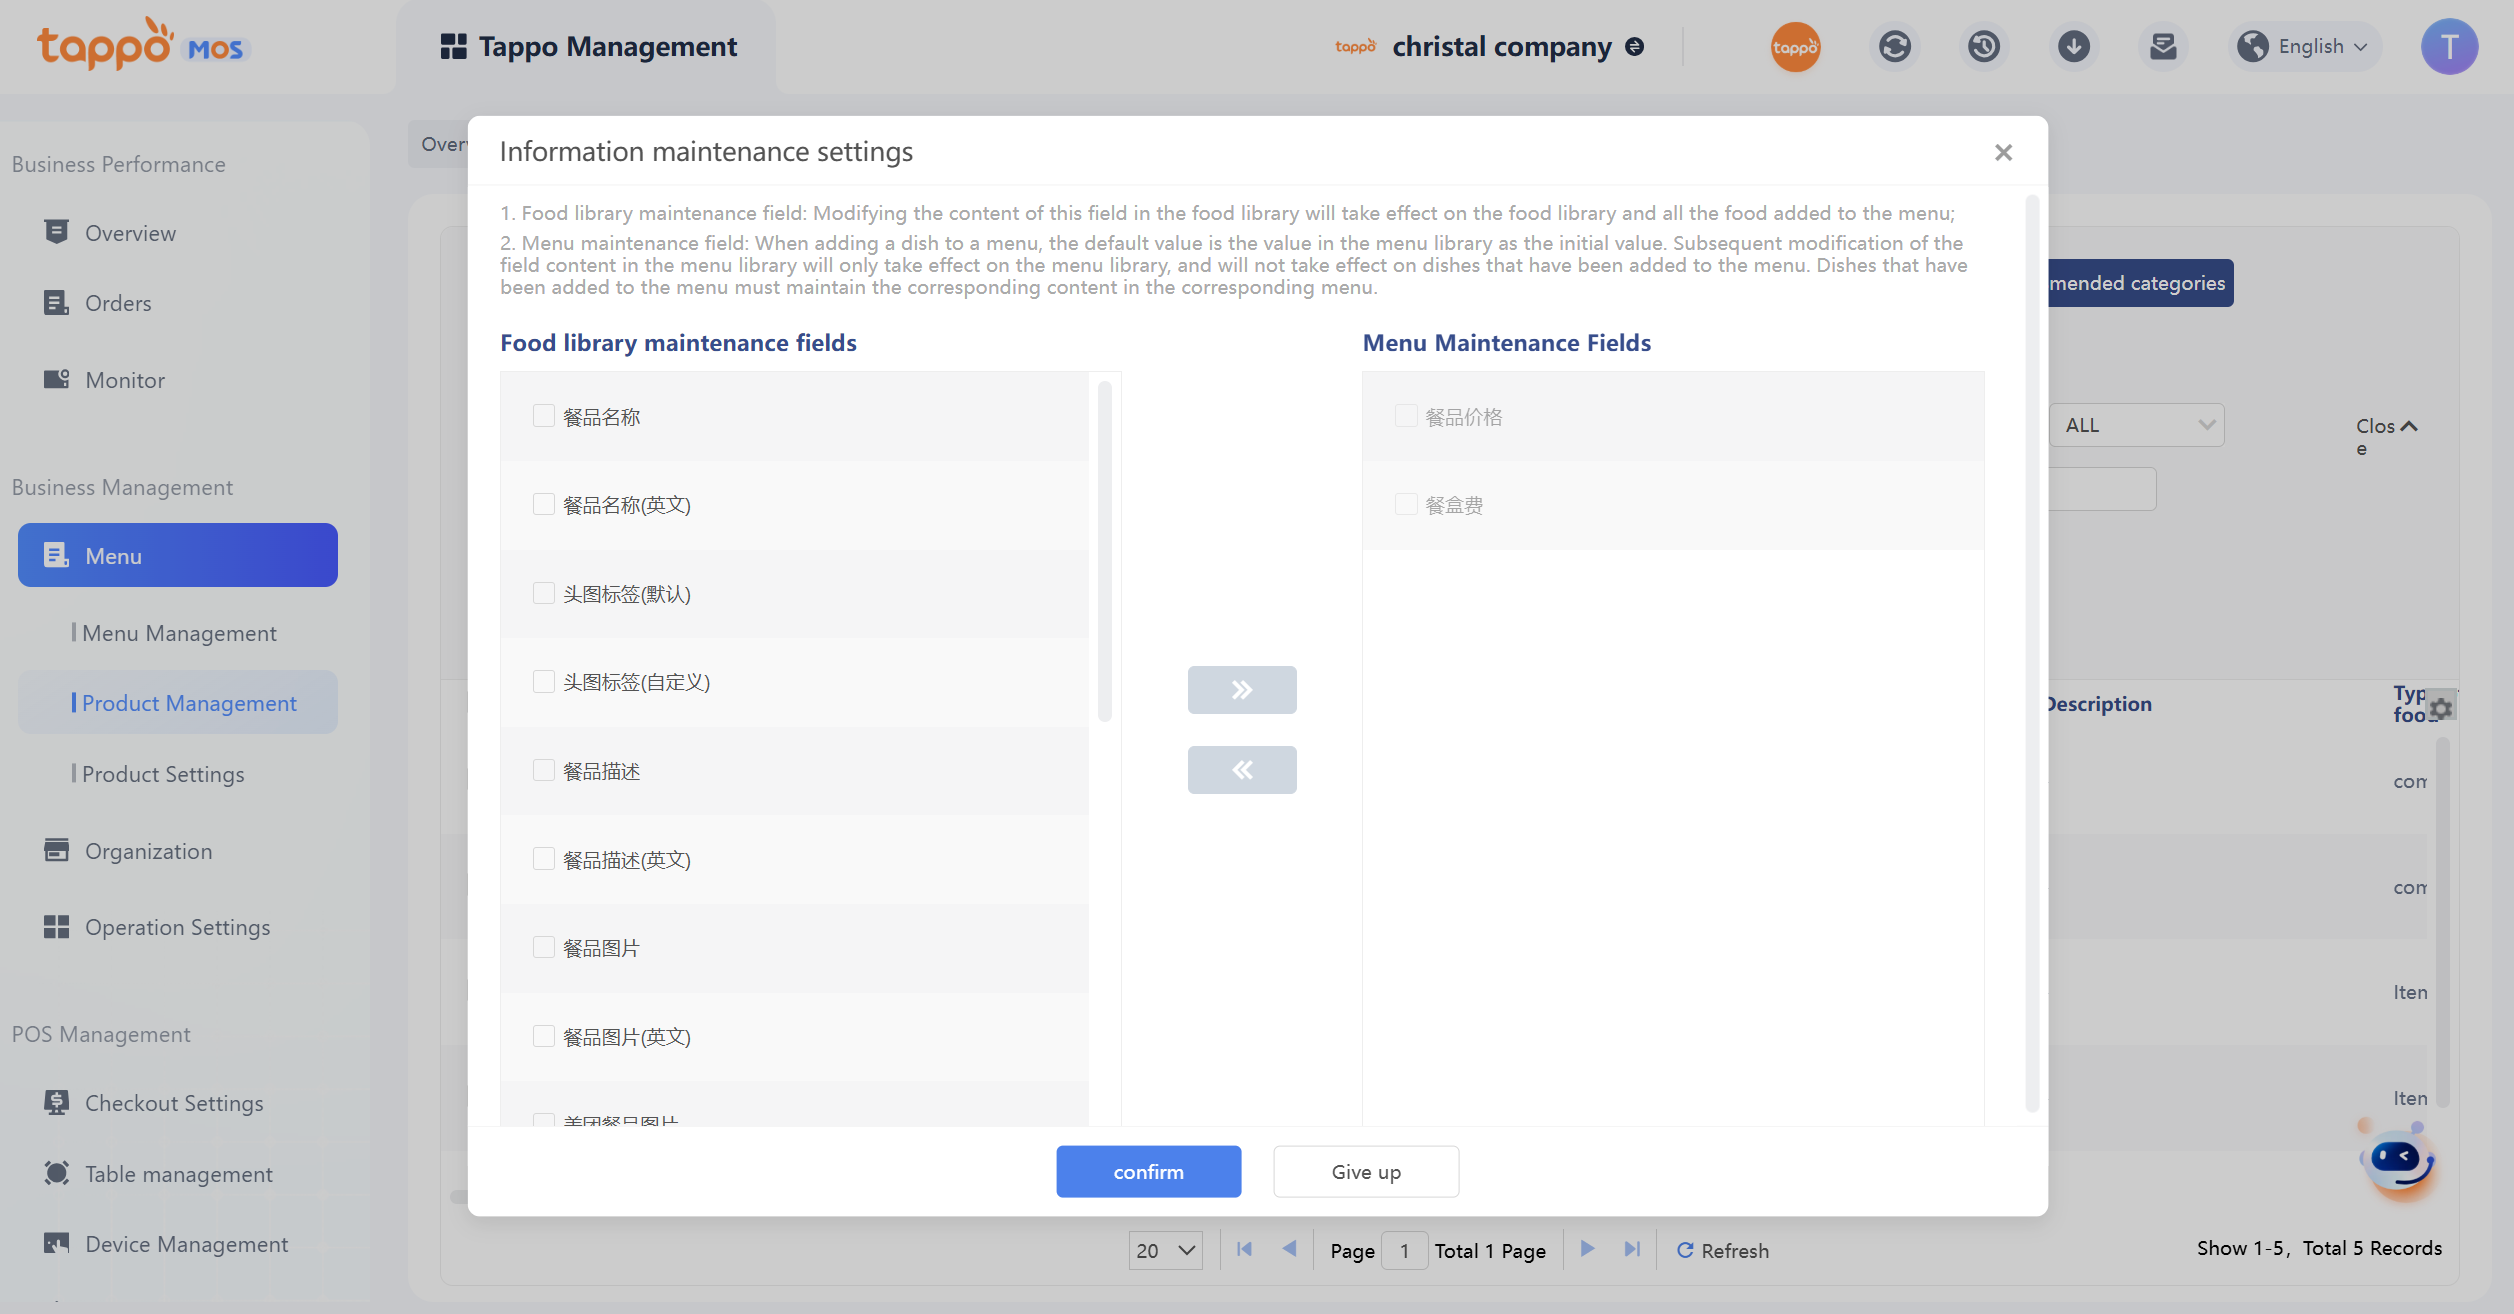Viewport: 2514px width, 1314px height.
Task: Check the 餐品描述 checkbox
Action: (x=544, y=770)
